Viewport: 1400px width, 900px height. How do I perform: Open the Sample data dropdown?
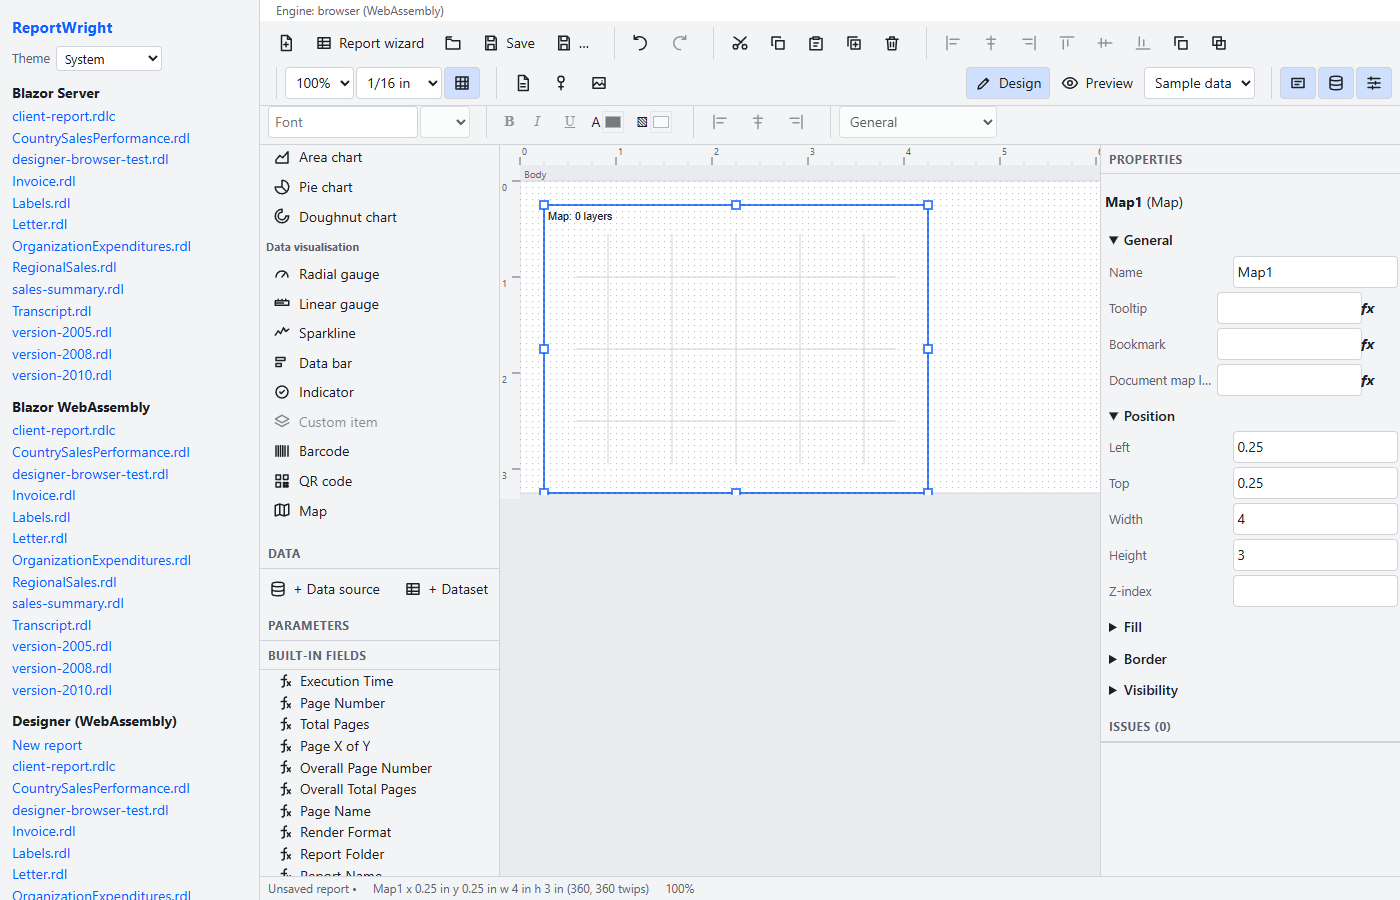(1200, 83)
